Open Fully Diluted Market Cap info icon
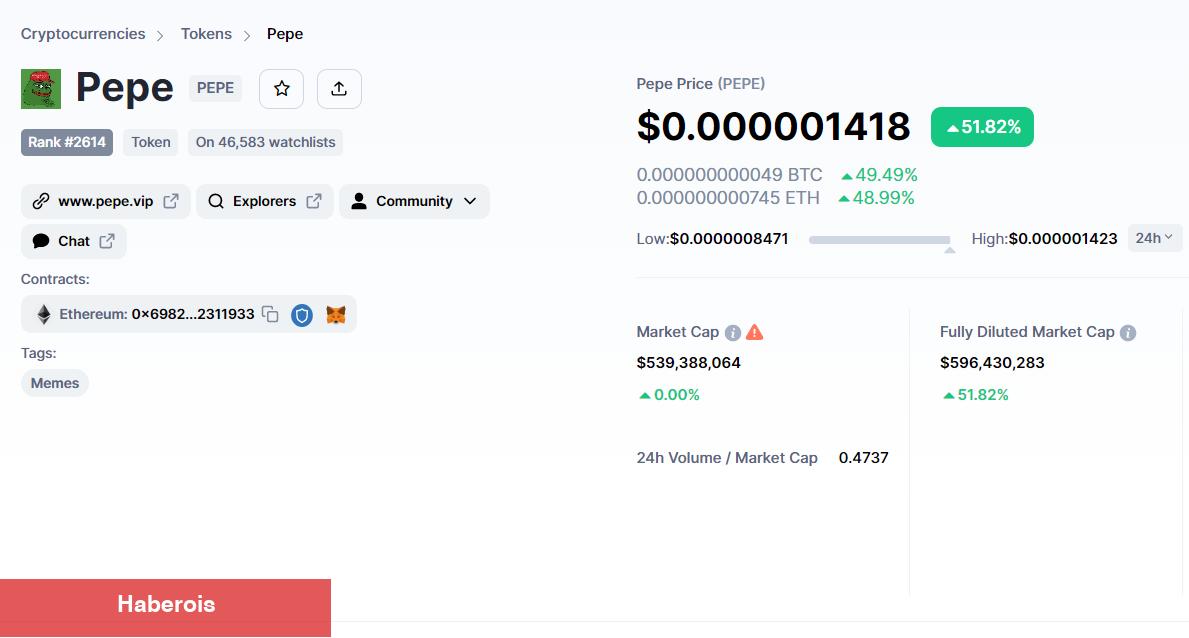The image size is (1189, 638). (1128, 332)
